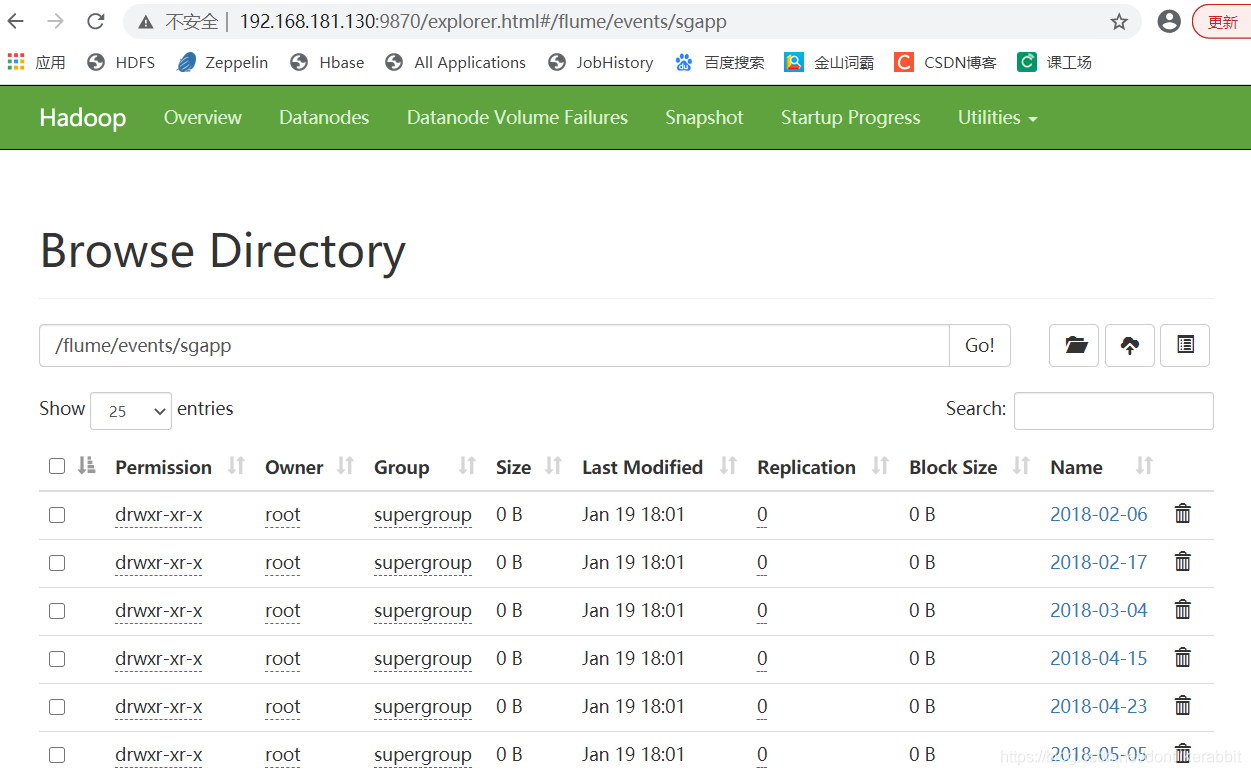Click the cut and paste list icon

tap(1185, 345)
